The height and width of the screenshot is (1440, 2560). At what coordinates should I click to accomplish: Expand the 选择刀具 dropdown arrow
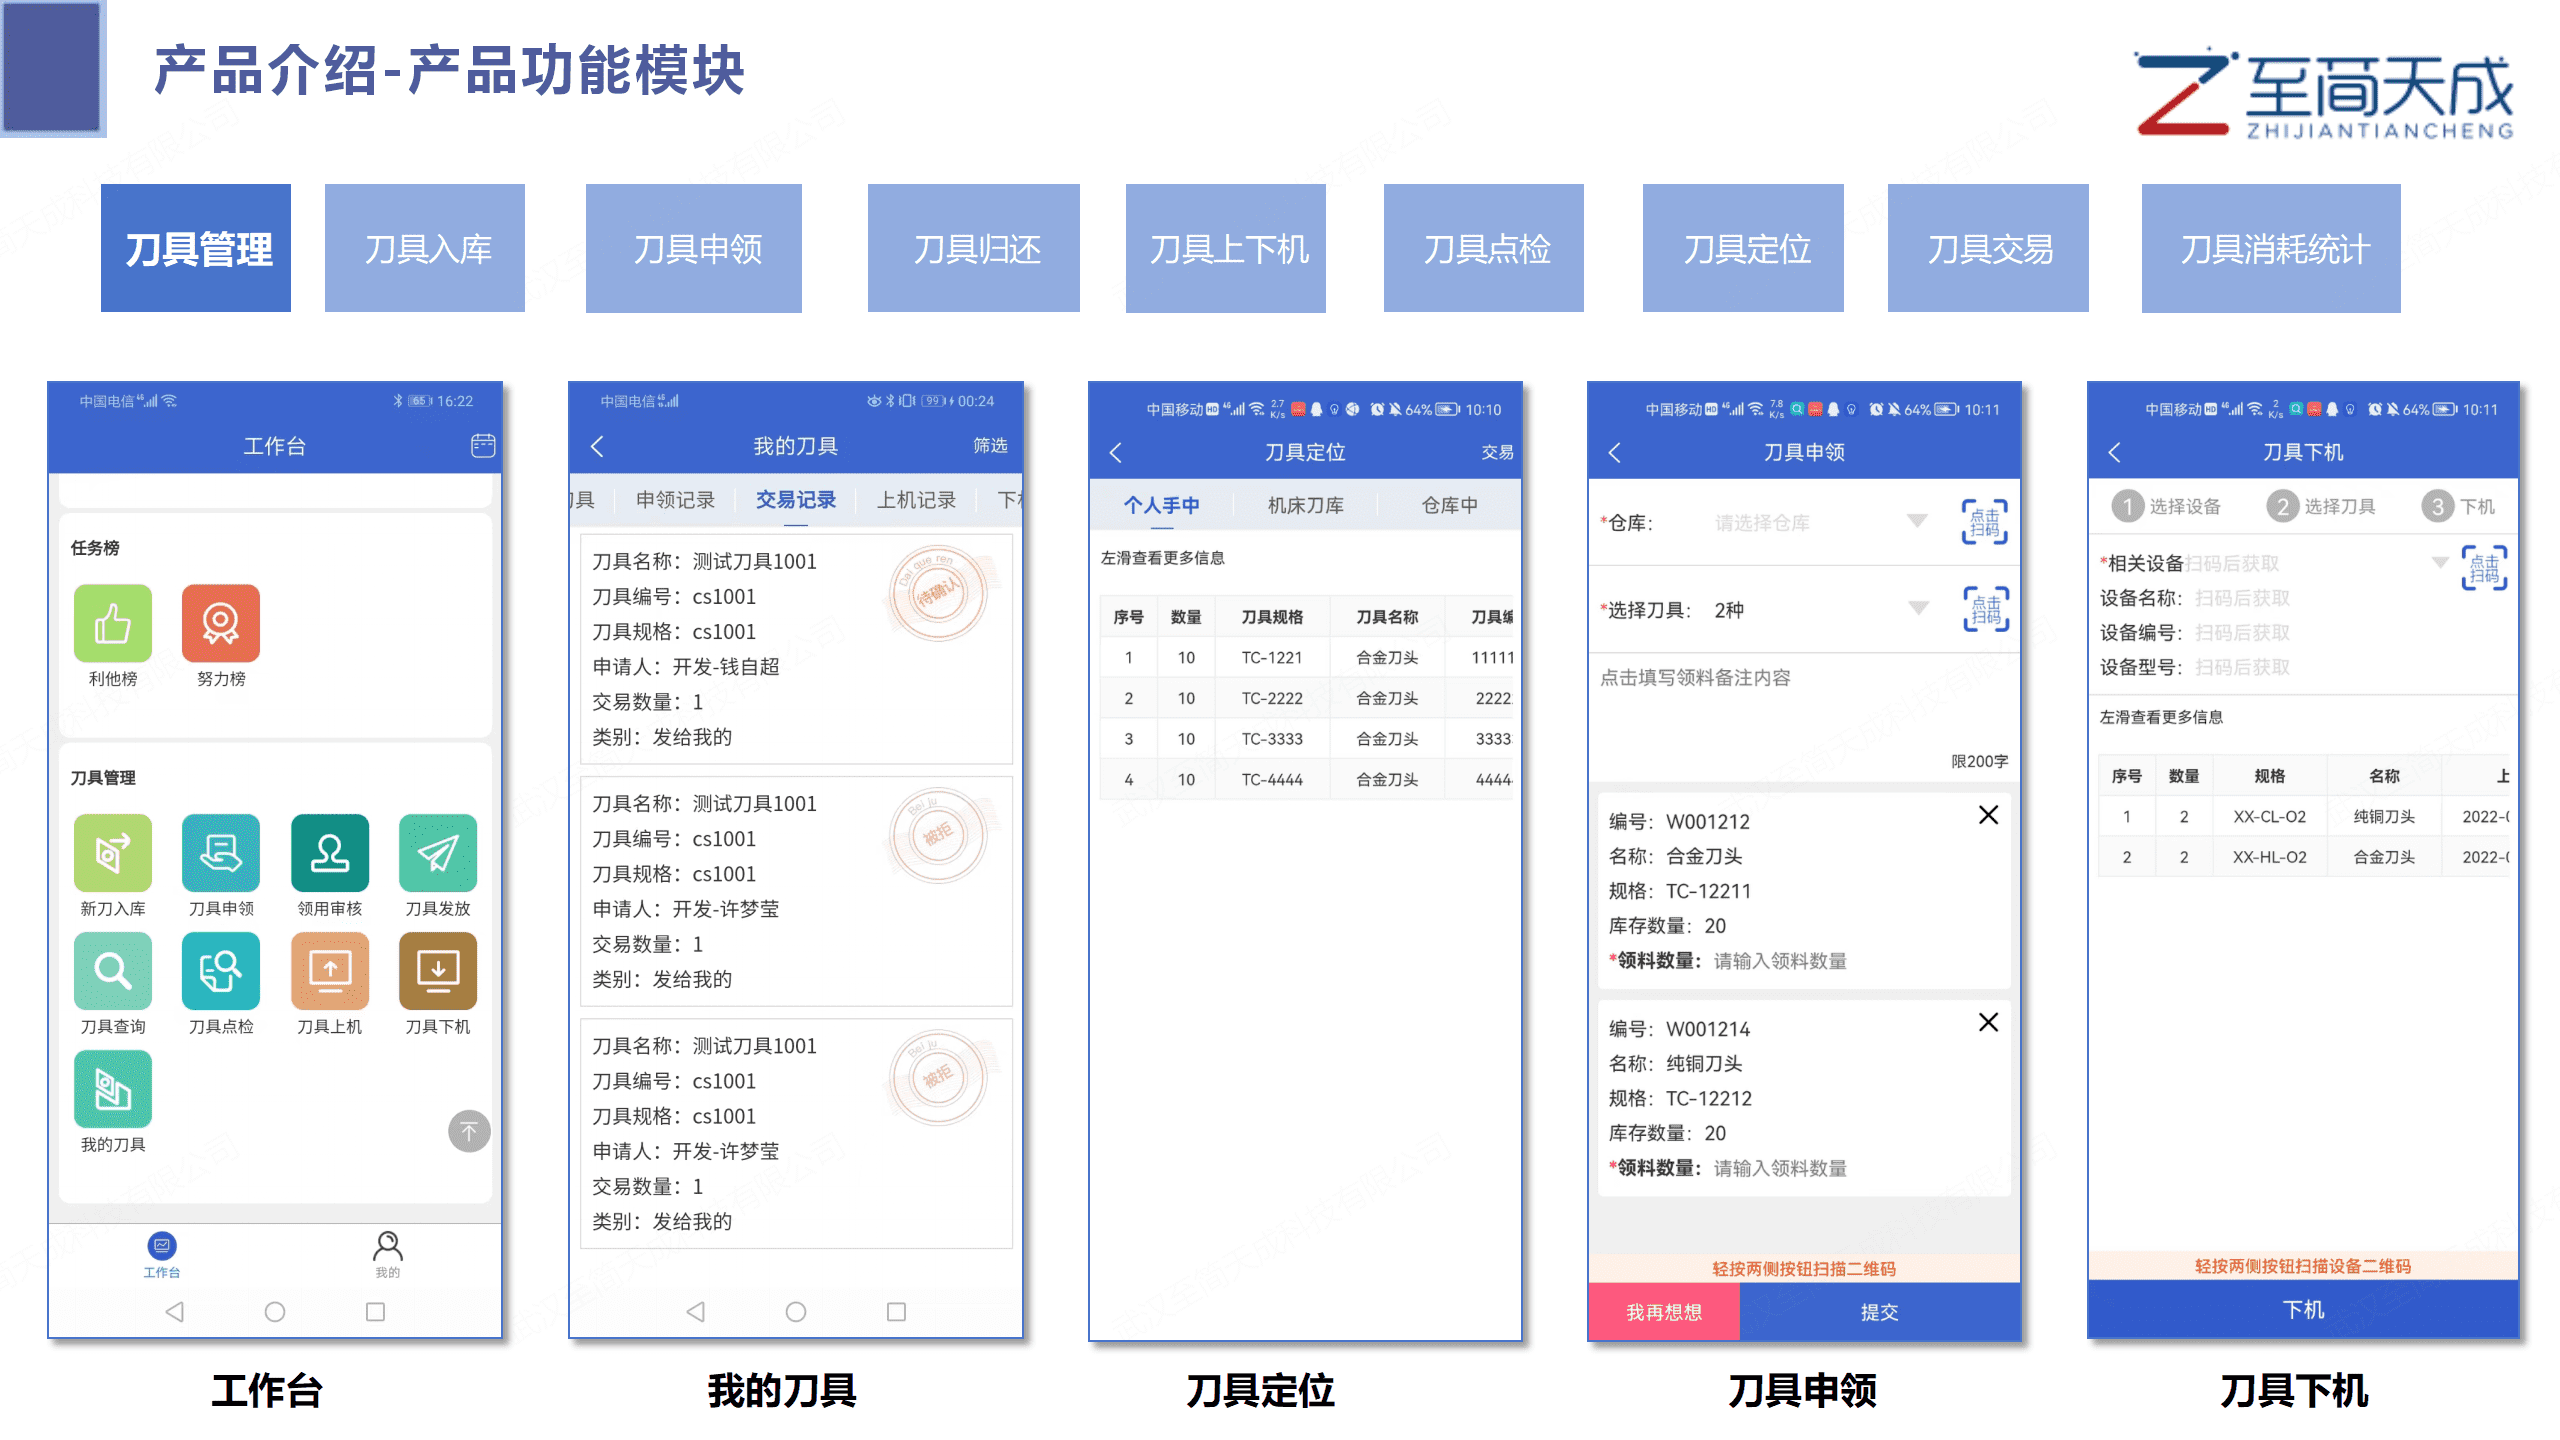[x=1918, y=608]
